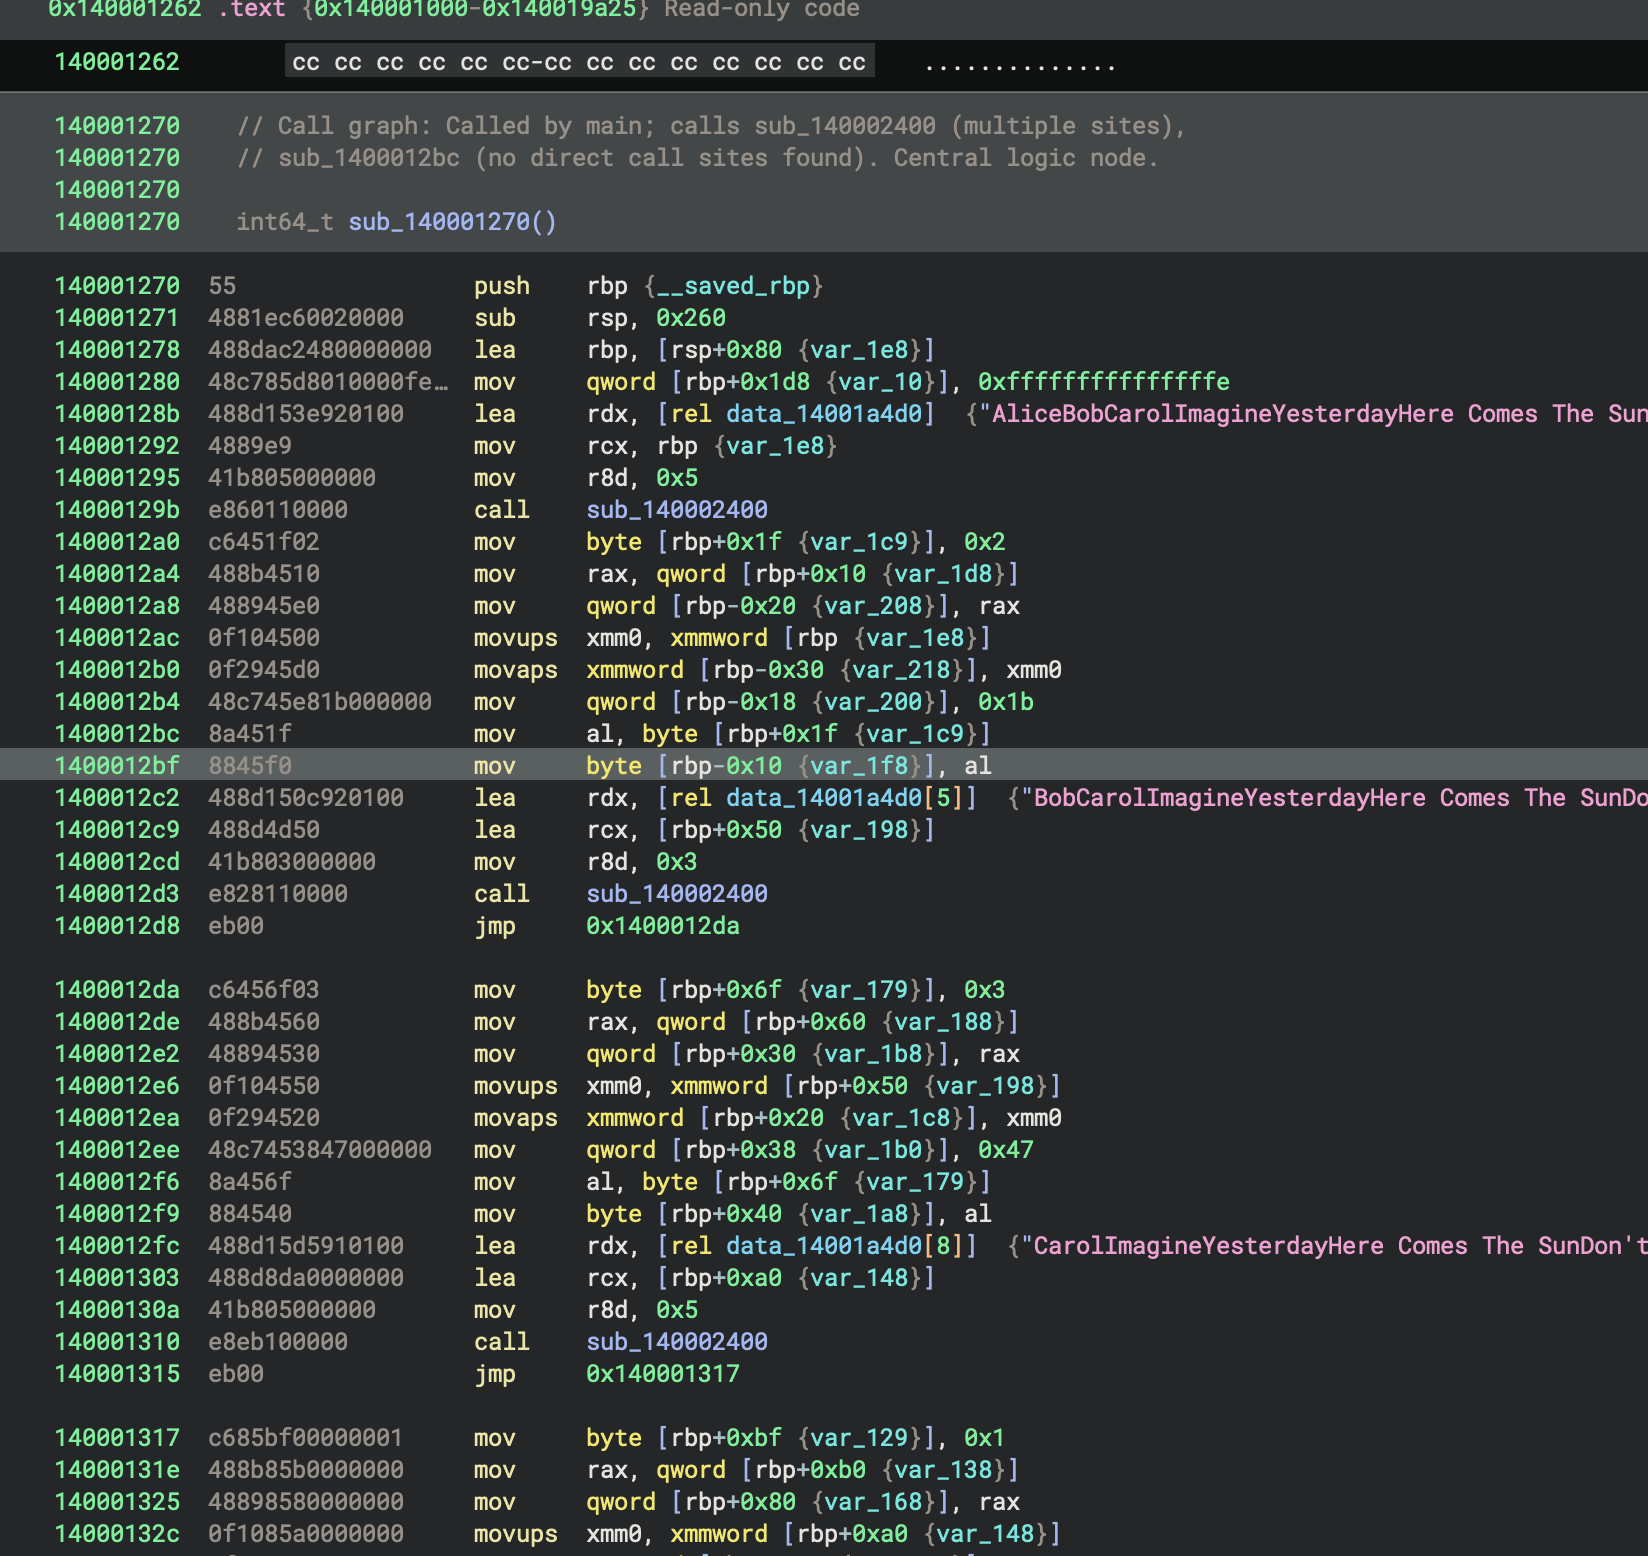Click sub_140002400 in the call at 14000129b
Image resolution: width=1648 pixels, height=1556 pixels.
(x=676, y=510)
